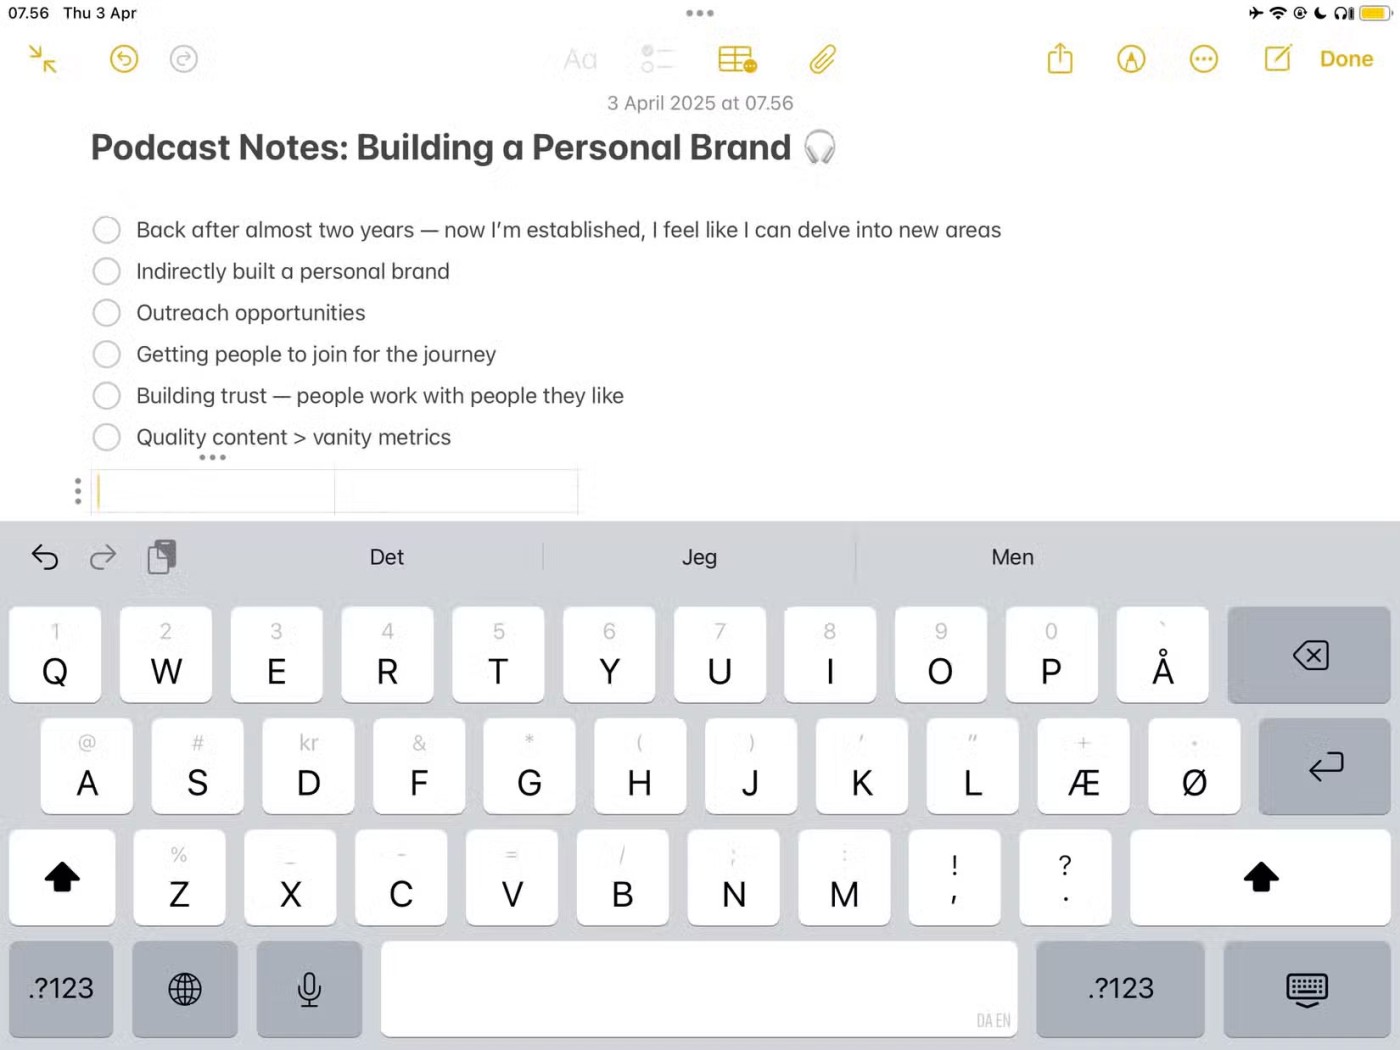Mark "Quality content > vanity metrics" as done
This screenshot has height=1050, width=1400.
pos(107,437)
